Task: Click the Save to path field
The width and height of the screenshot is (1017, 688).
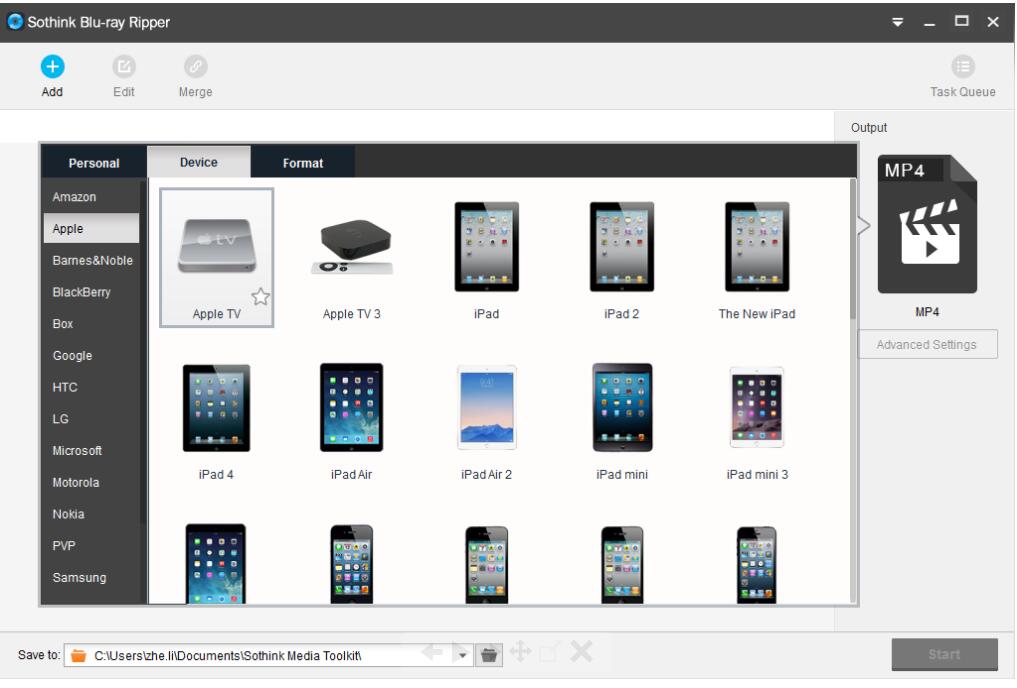Action: tap(269, 656)
